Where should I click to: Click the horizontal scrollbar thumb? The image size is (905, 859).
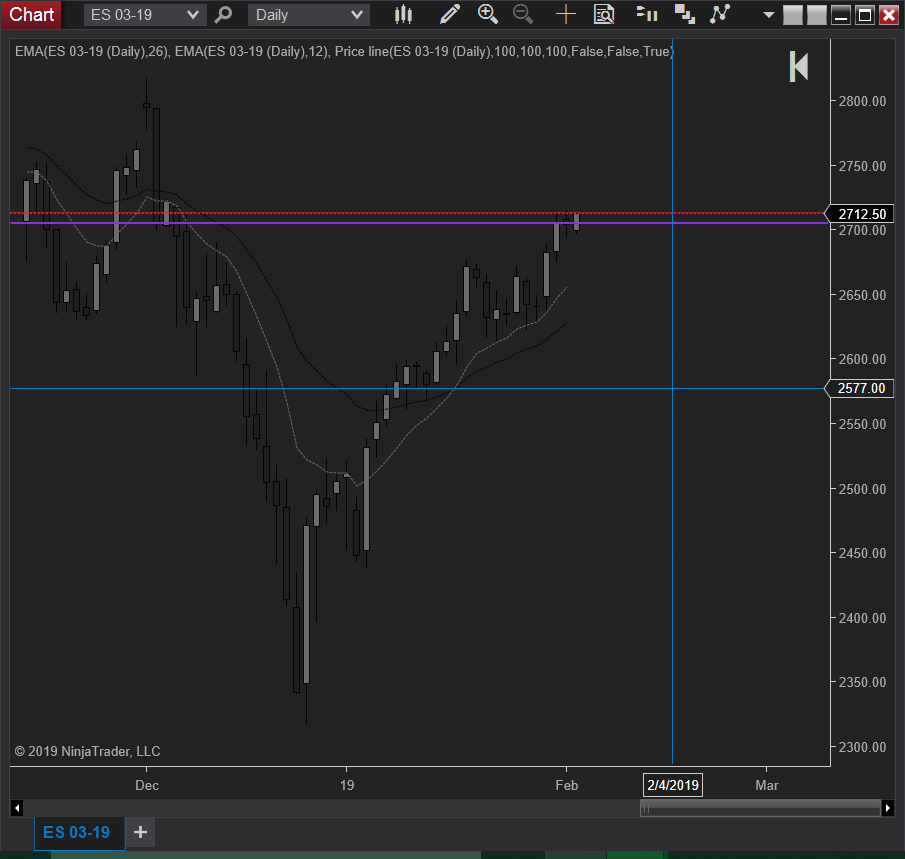tap(760, 808)
